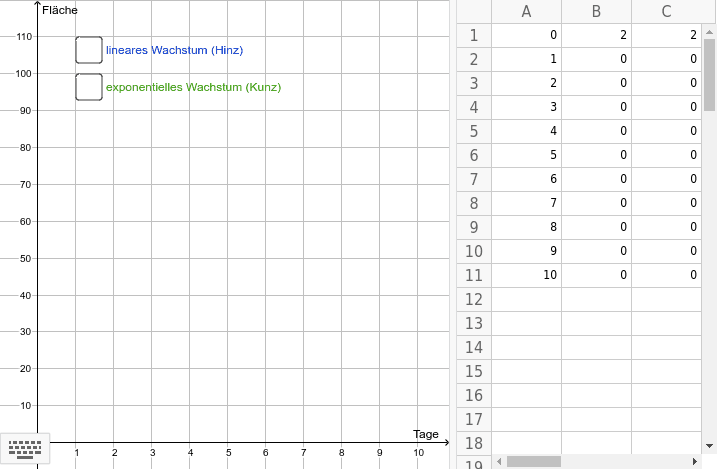Select empty cell B13
The height and width of the screenshot is (471, 719).
coord(597,323)
